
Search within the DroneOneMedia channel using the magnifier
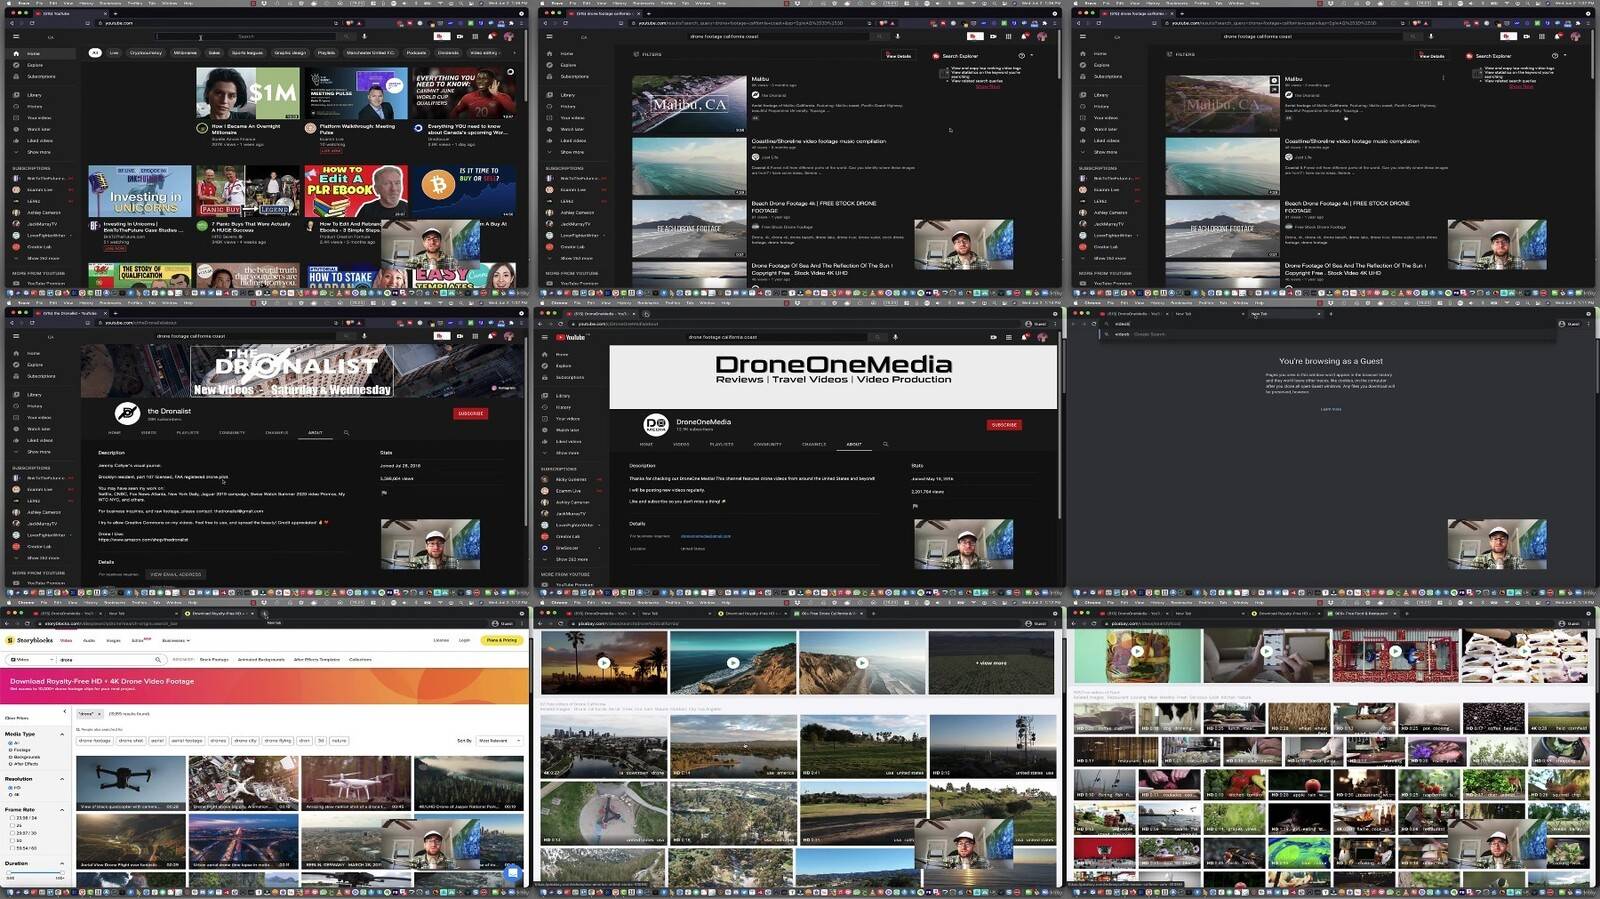pos(885,444)
